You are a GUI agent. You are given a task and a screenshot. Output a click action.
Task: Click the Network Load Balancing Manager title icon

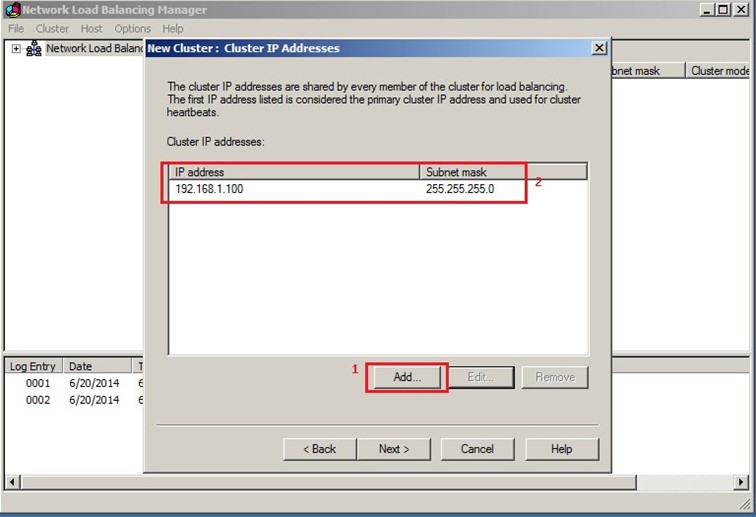13,9
